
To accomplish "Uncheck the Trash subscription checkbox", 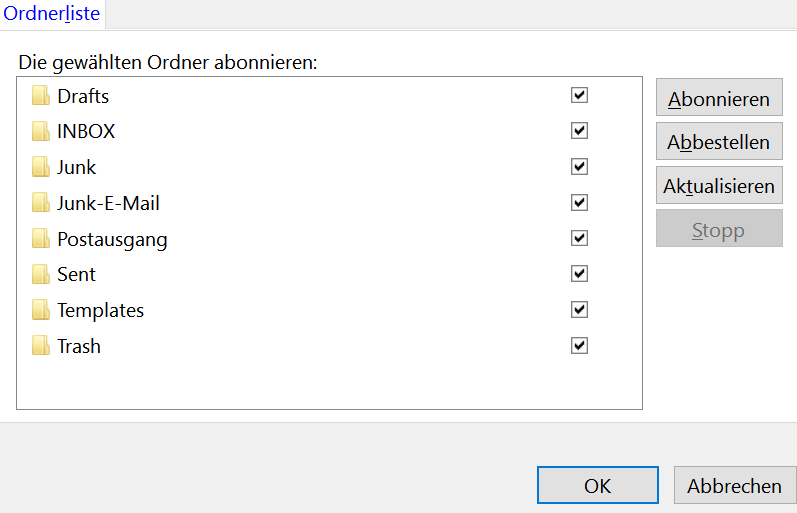I will (579, 346).
